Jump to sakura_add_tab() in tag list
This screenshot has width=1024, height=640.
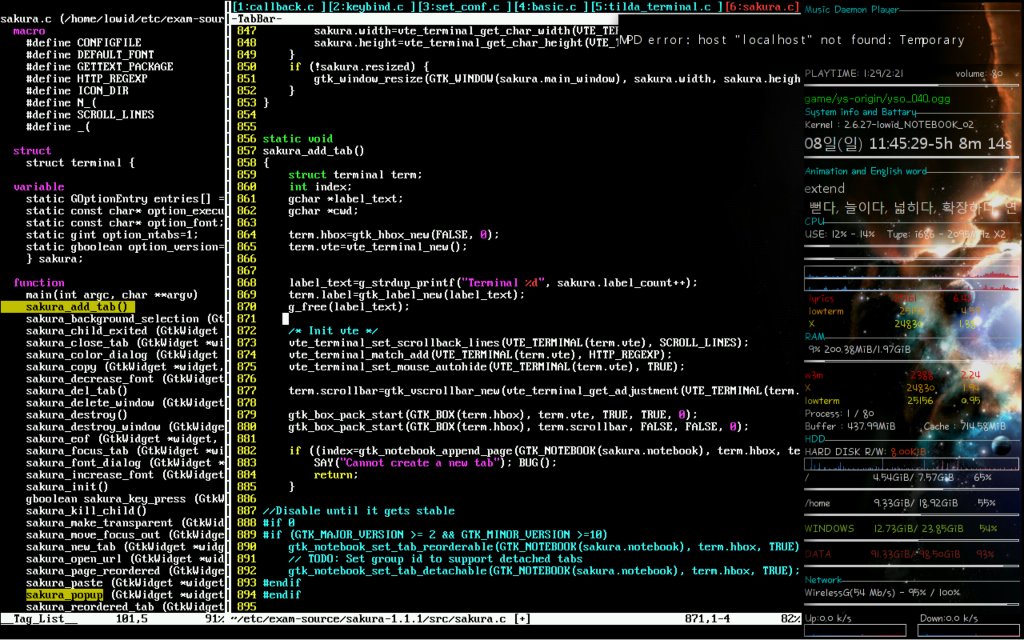click(x=76, y=307)
